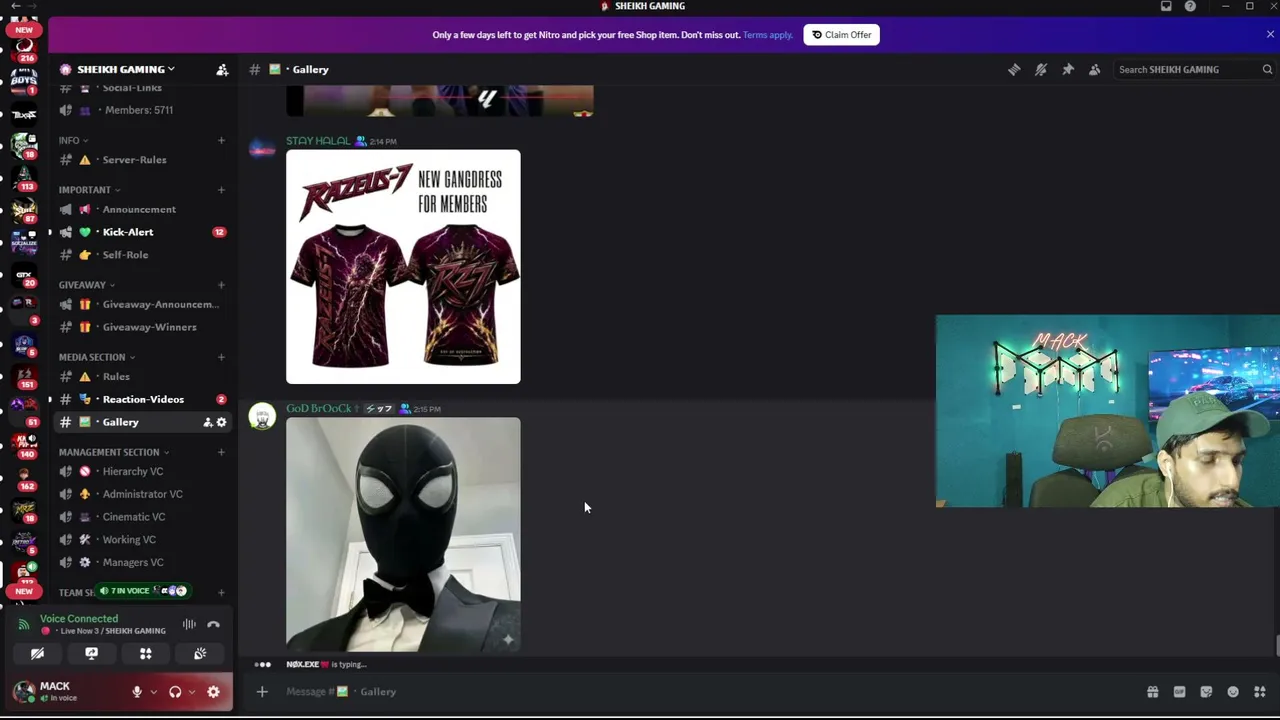Toggle the member list panel
1280x720 pixels.
pos(1095,69)
